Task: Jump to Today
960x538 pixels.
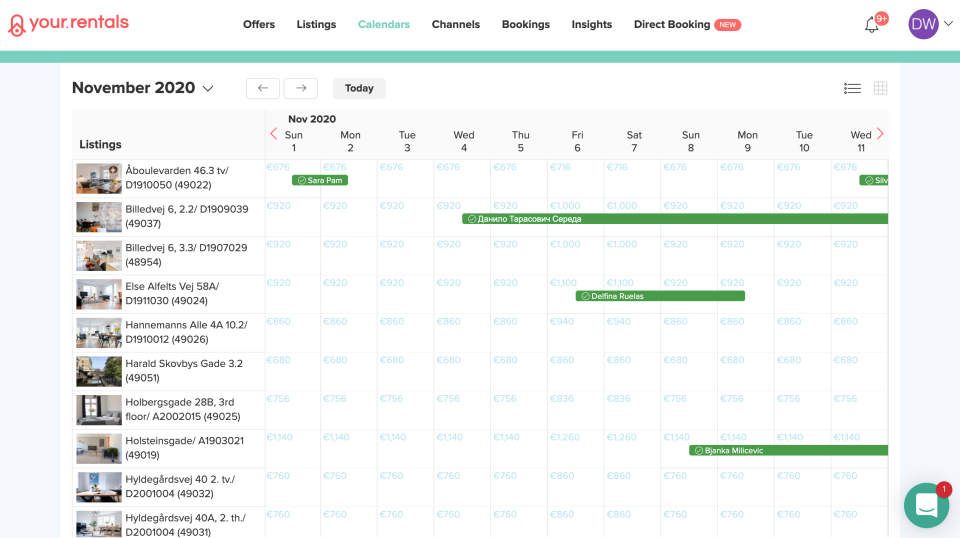Action: 359,88
